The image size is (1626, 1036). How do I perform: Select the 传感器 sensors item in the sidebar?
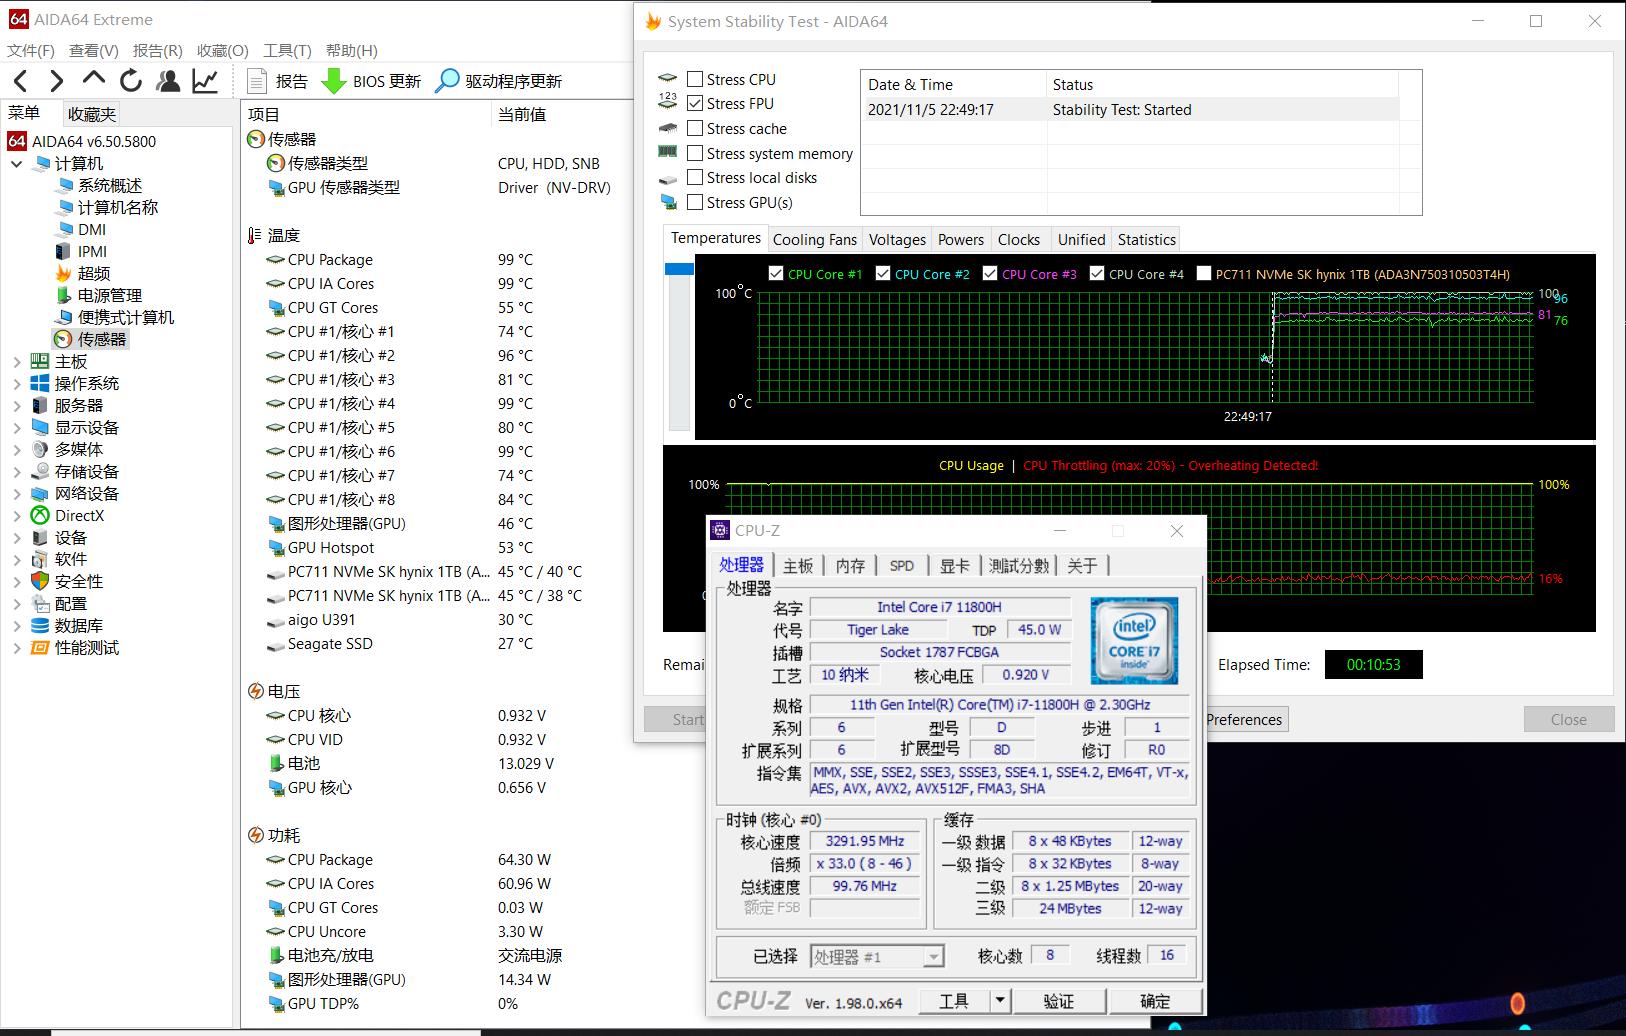click(x=100, y=339)
